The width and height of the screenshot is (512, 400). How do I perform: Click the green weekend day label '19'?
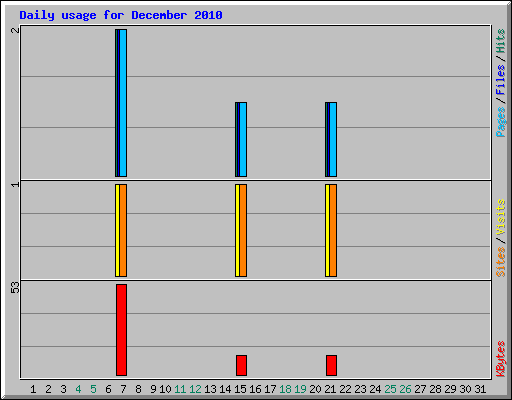point(300,389)
